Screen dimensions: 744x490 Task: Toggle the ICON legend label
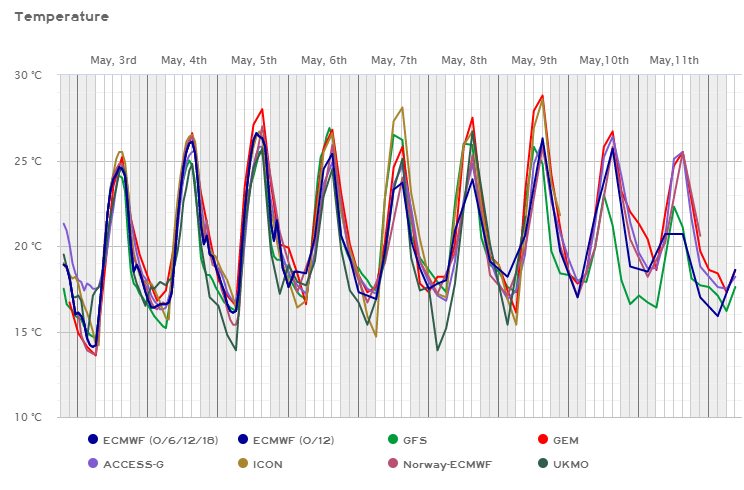[x=268, y=464]
